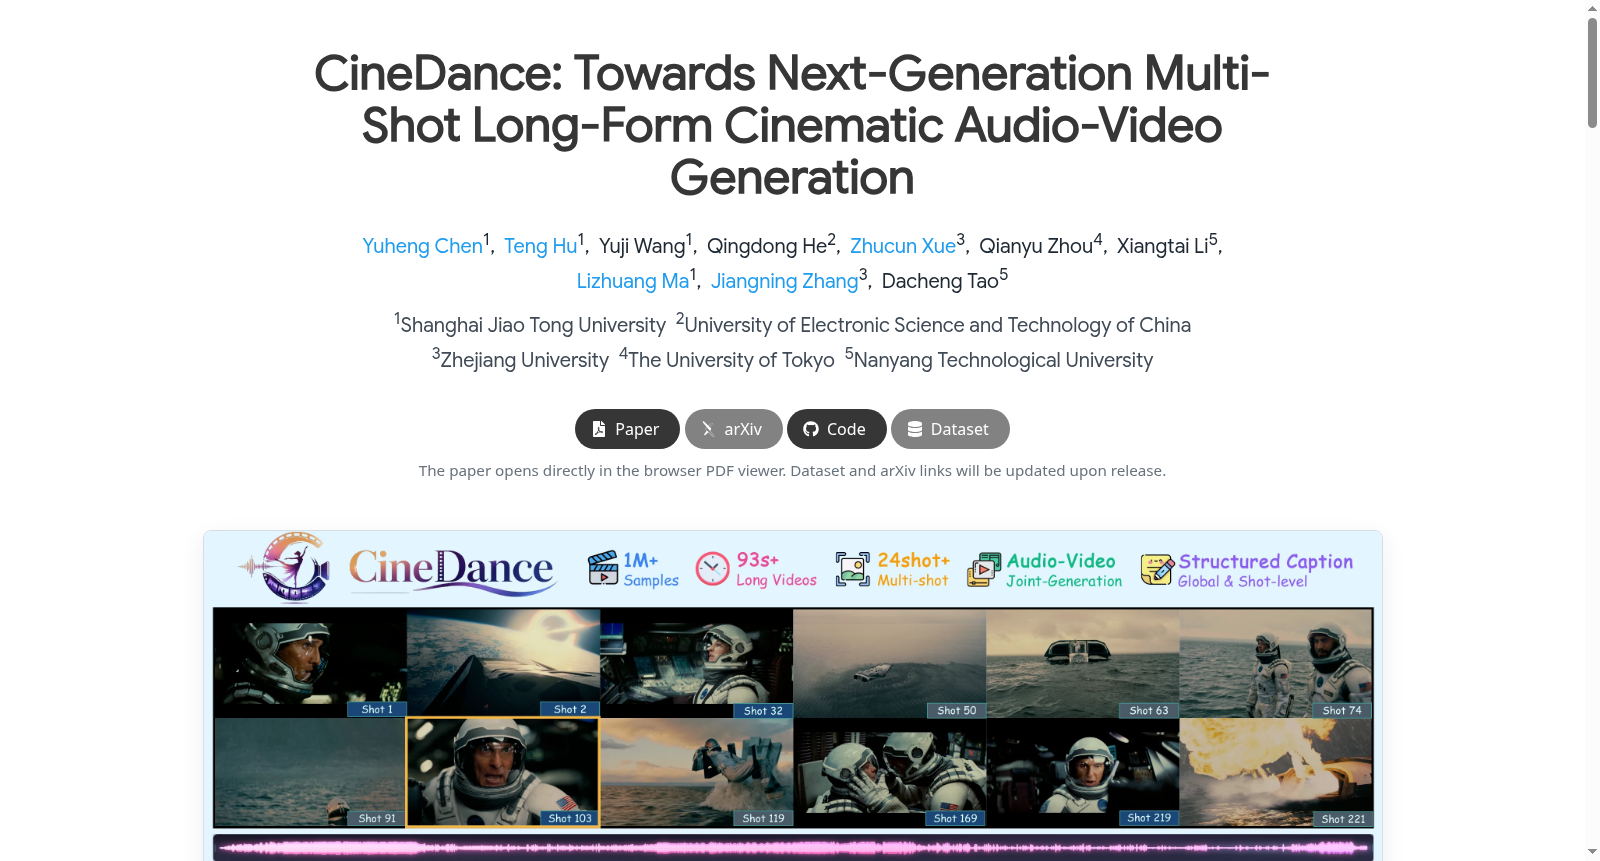Click the Audio-Video Joint-Generation icon
This screenshot has width=1600, height=861.
click(x=984, y=569)
